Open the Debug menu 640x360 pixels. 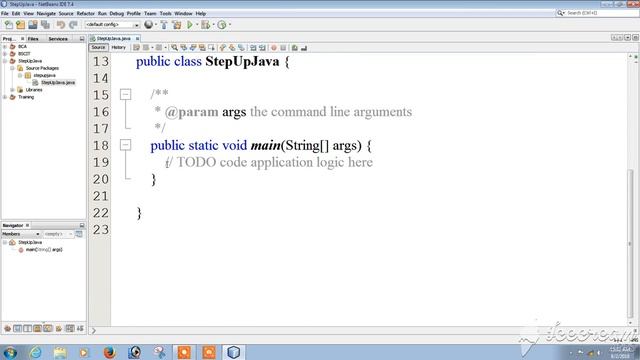116,13
